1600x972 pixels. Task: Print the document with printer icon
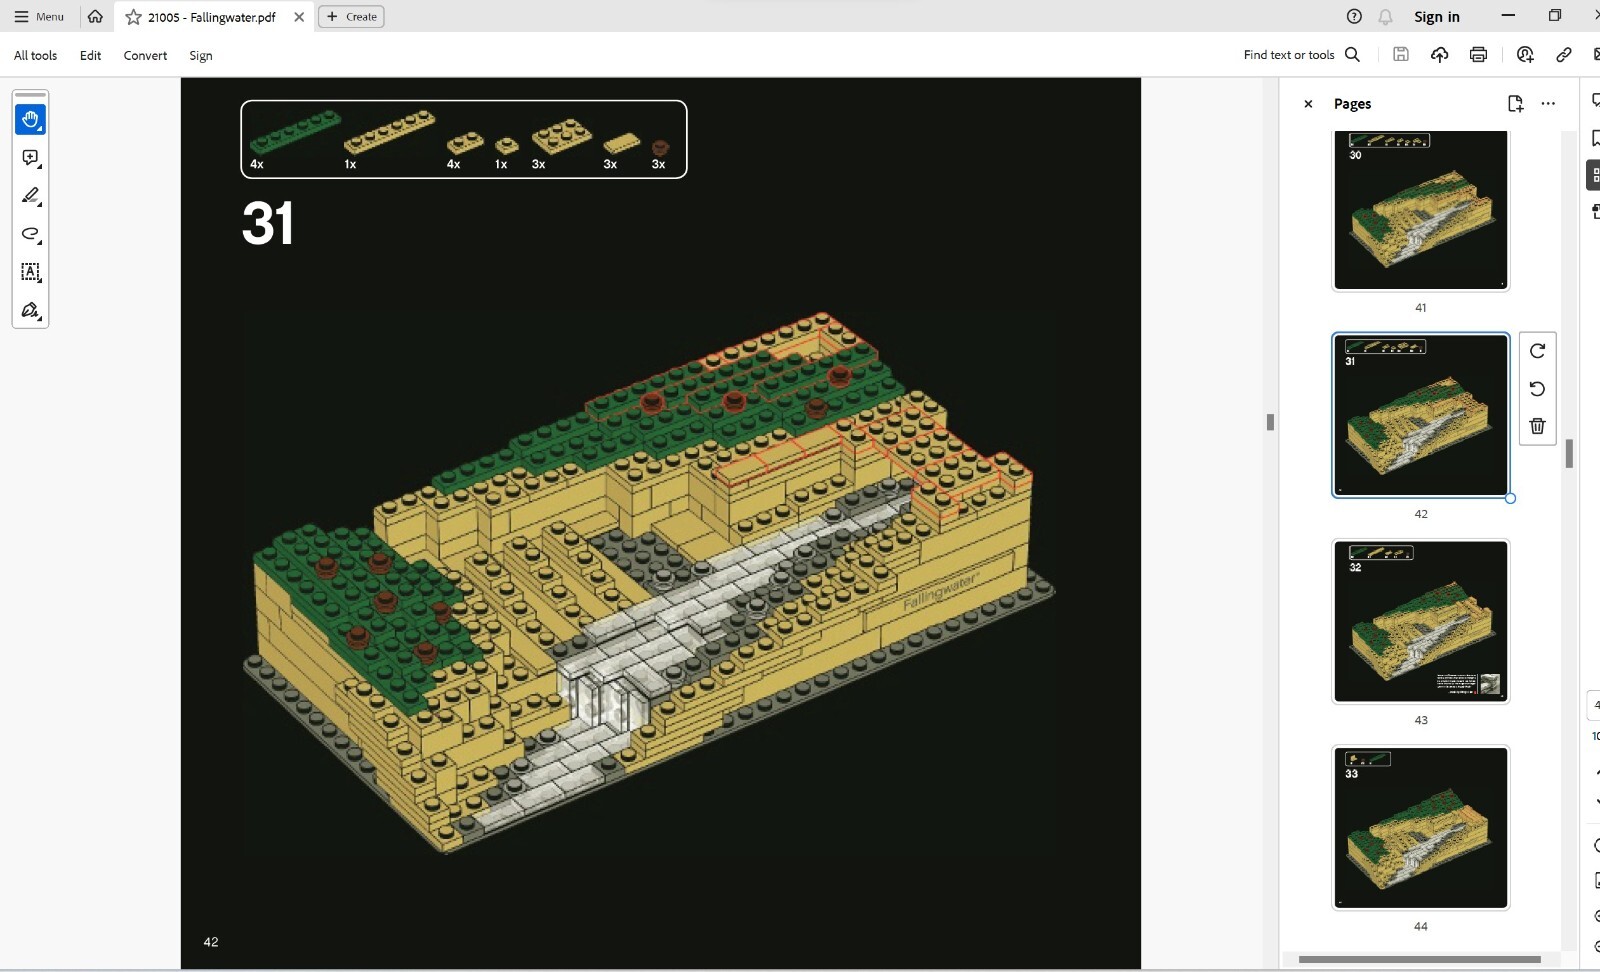(1478, 55)
